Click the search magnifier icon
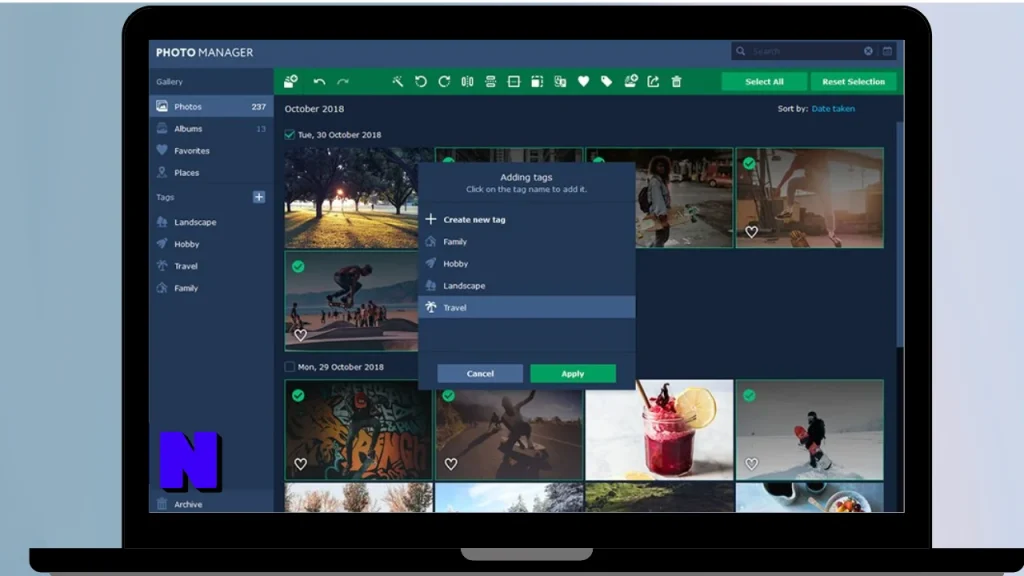This screenshot has height=576, width=1024. point(741,51)
